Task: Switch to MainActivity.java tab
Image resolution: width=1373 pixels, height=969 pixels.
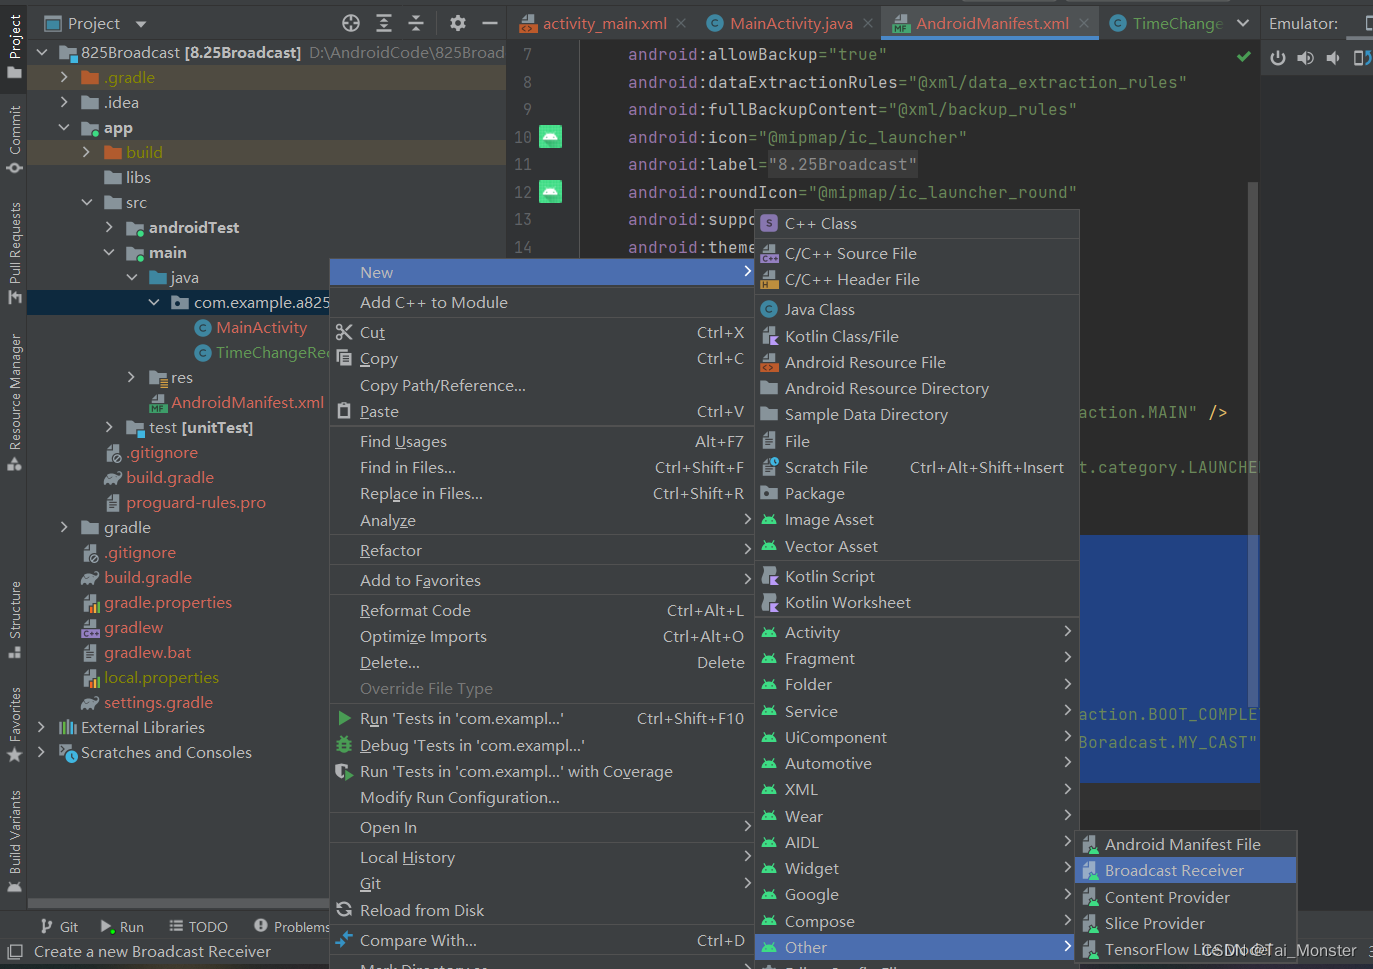Action: 791,23
